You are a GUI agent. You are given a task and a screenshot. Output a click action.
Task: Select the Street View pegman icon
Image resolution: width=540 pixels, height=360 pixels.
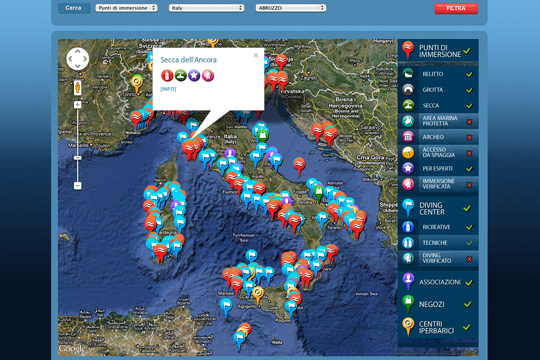pos(77,88)
